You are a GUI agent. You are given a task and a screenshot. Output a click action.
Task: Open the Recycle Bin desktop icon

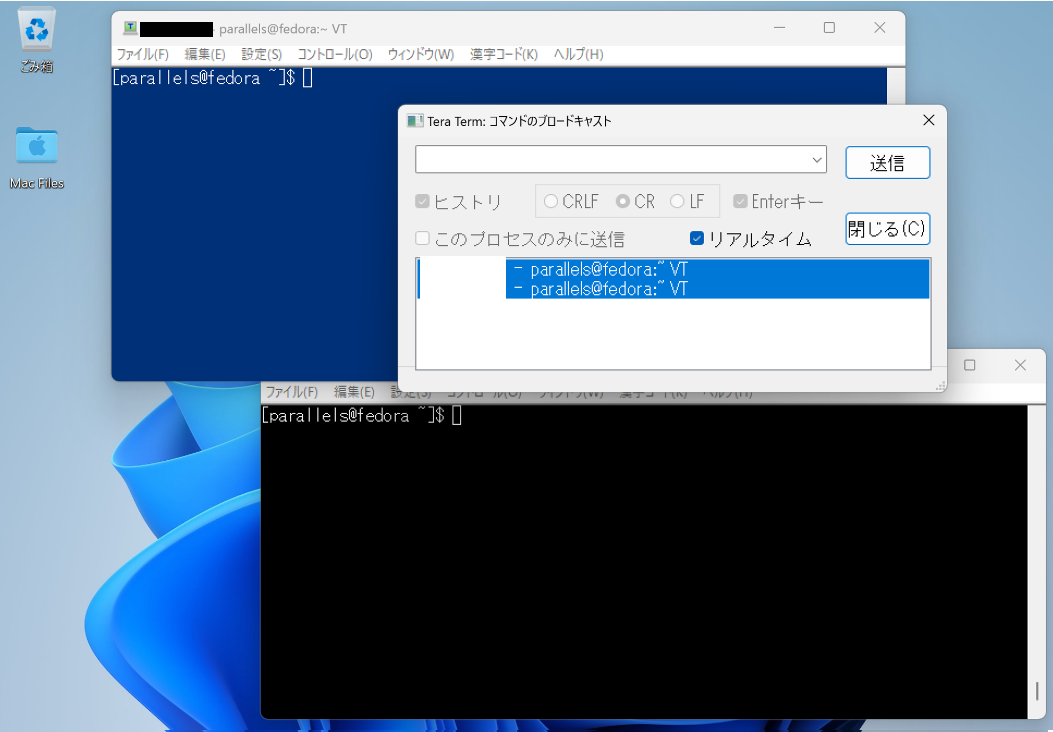pos(36,39)
